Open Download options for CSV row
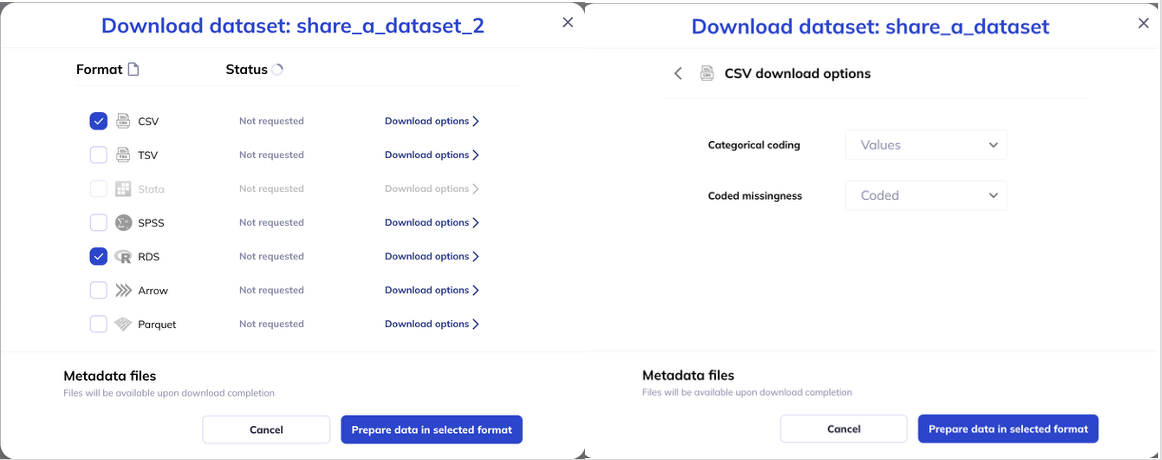 [432, 121]
